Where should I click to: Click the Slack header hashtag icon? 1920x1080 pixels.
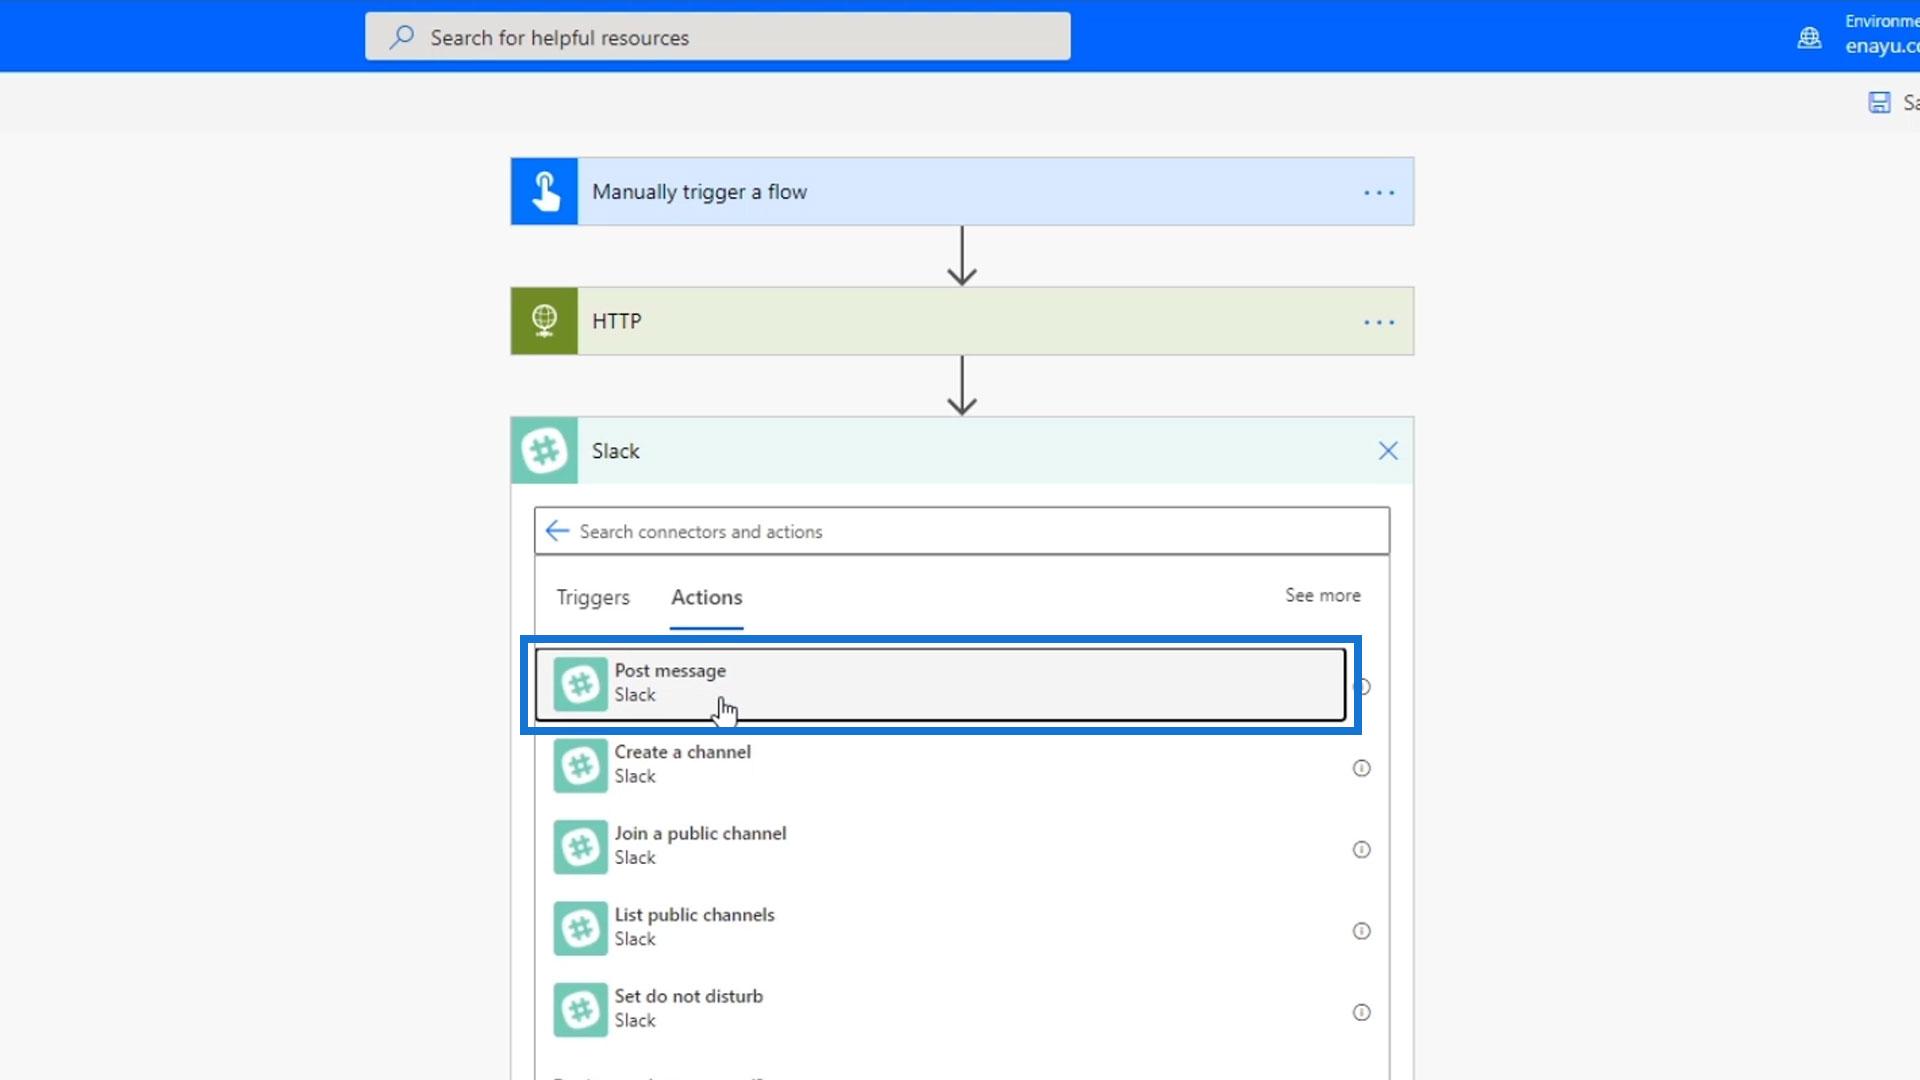pyautogui.click(x=544, y=451)
